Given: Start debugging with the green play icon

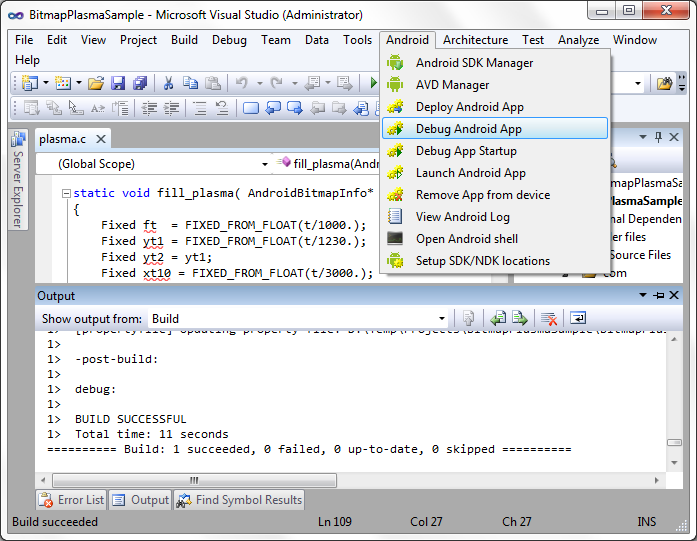Looking at the screenshot, I should [373, 83].
